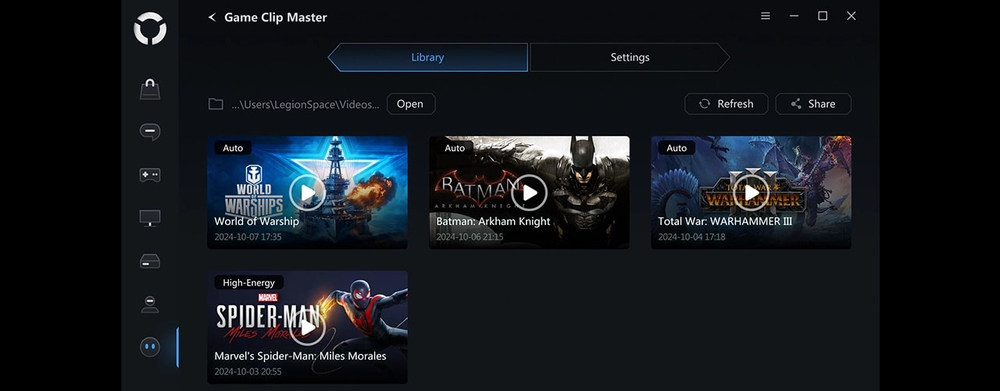Image resolution: width=1000 pixels, height=391 pixels.
Task: Click the Legion Space logo icon
Action: pyautogui.click(x=150, y=29)
